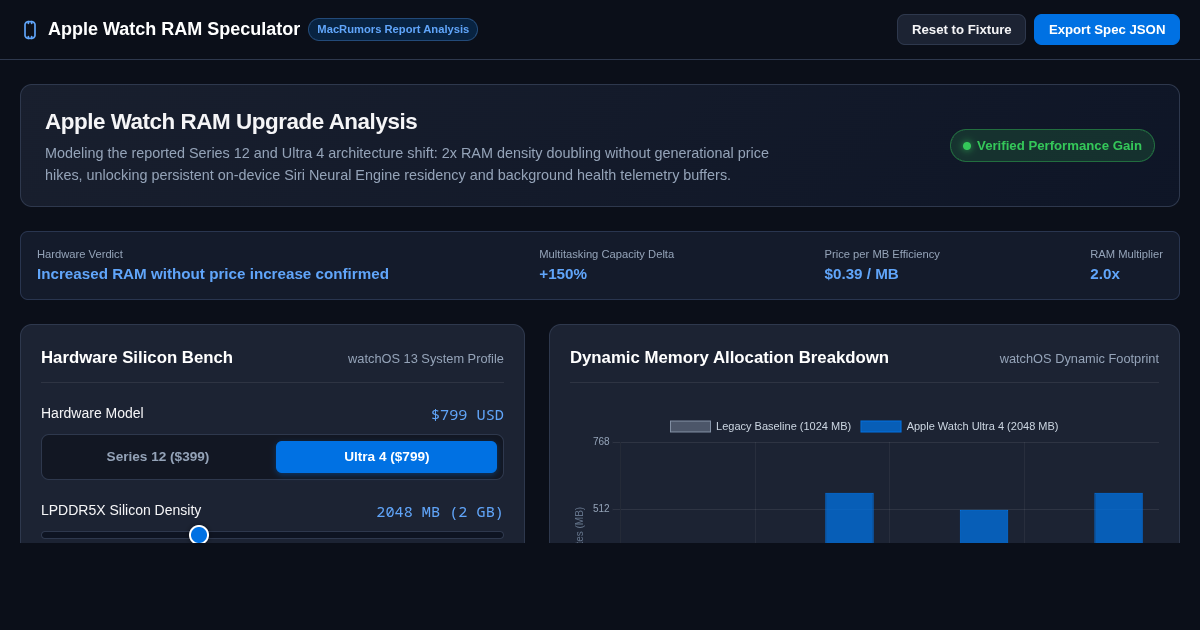Viewport: 1200px width, 630px height.
Task: Click the watchOS 13 System Profile label
Action: click(426, 359)
